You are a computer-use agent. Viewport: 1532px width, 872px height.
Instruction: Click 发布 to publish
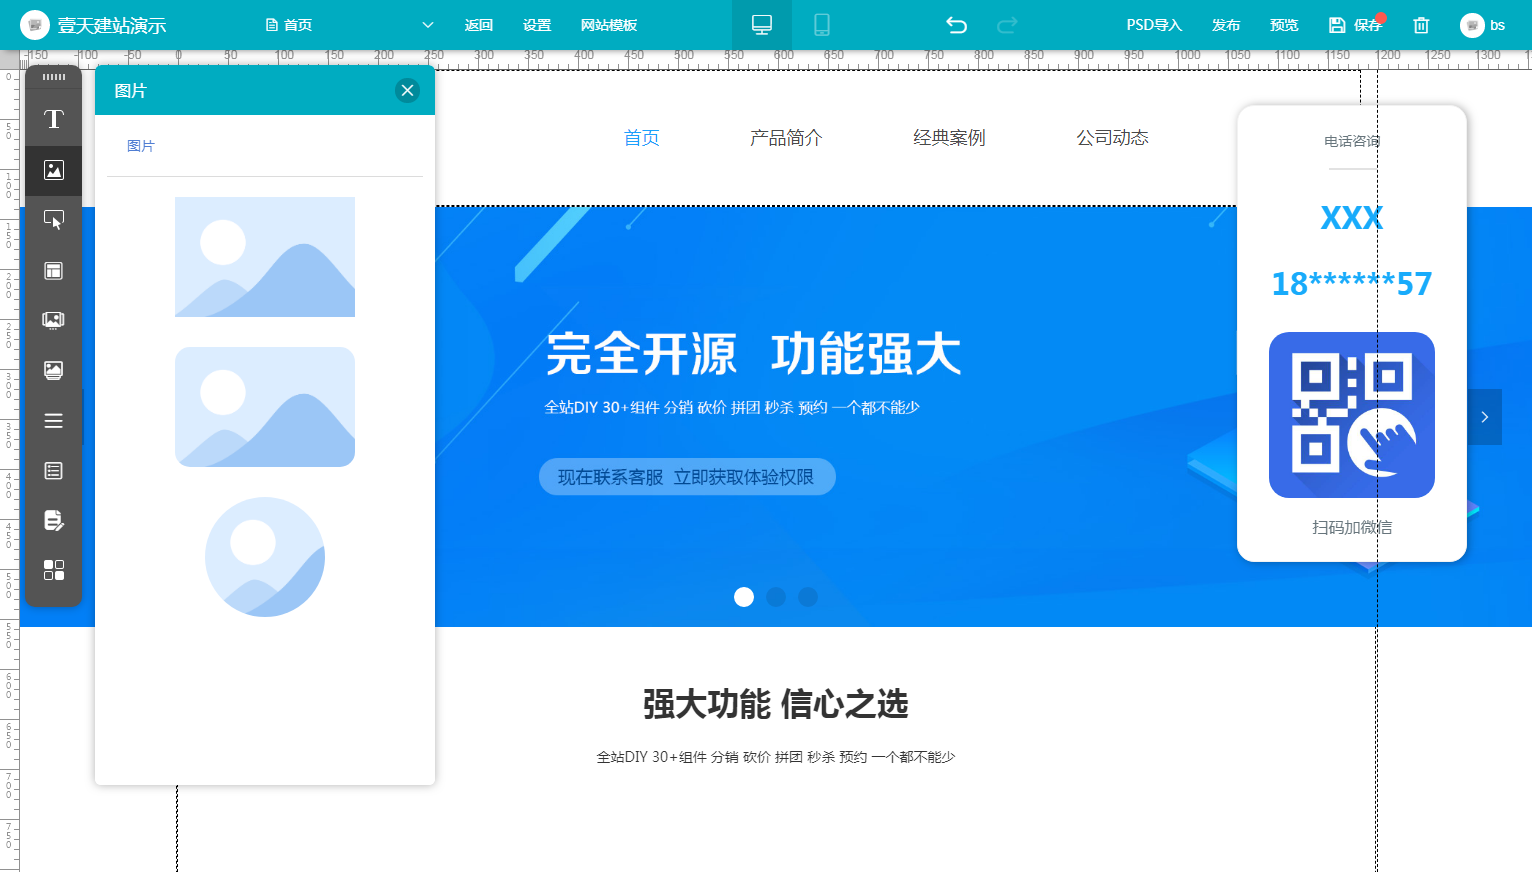pos(1226,25)
